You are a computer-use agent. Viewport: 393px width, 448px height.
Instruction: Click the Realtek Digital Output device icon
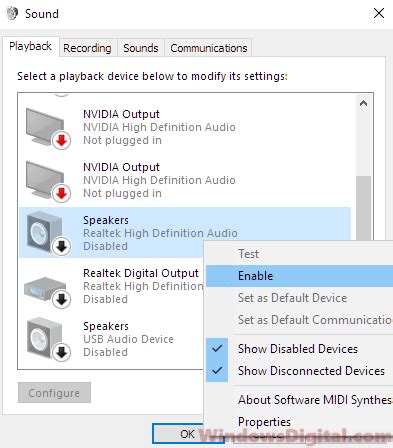(47, 292)
